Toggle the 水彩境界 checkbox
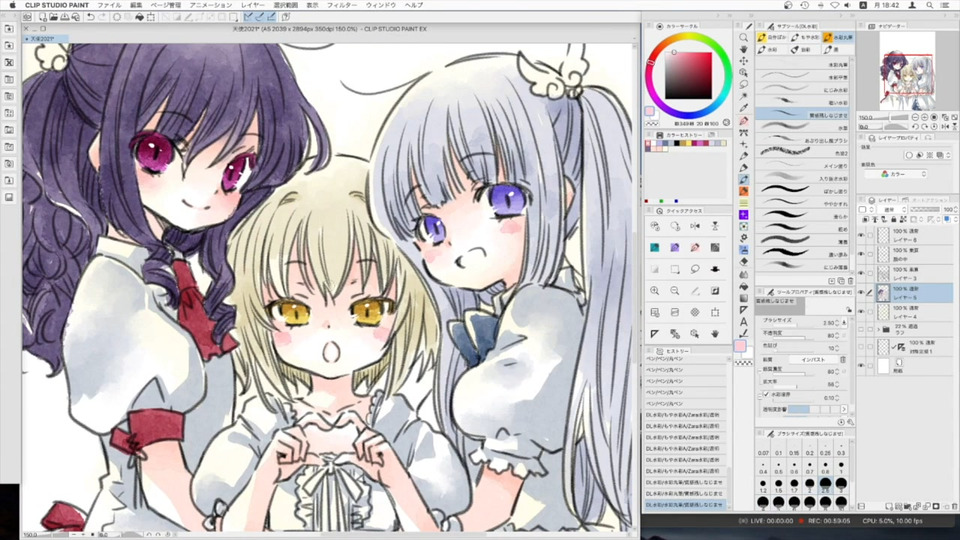The image size is (960, 540). coord(766,394)
